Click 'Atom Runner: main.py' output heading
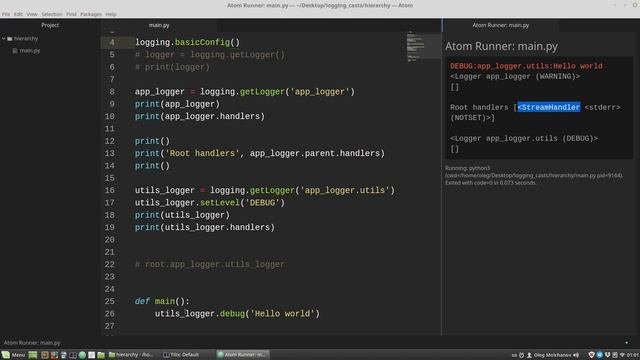The image size is (640, 360). [x=501, y=46]
